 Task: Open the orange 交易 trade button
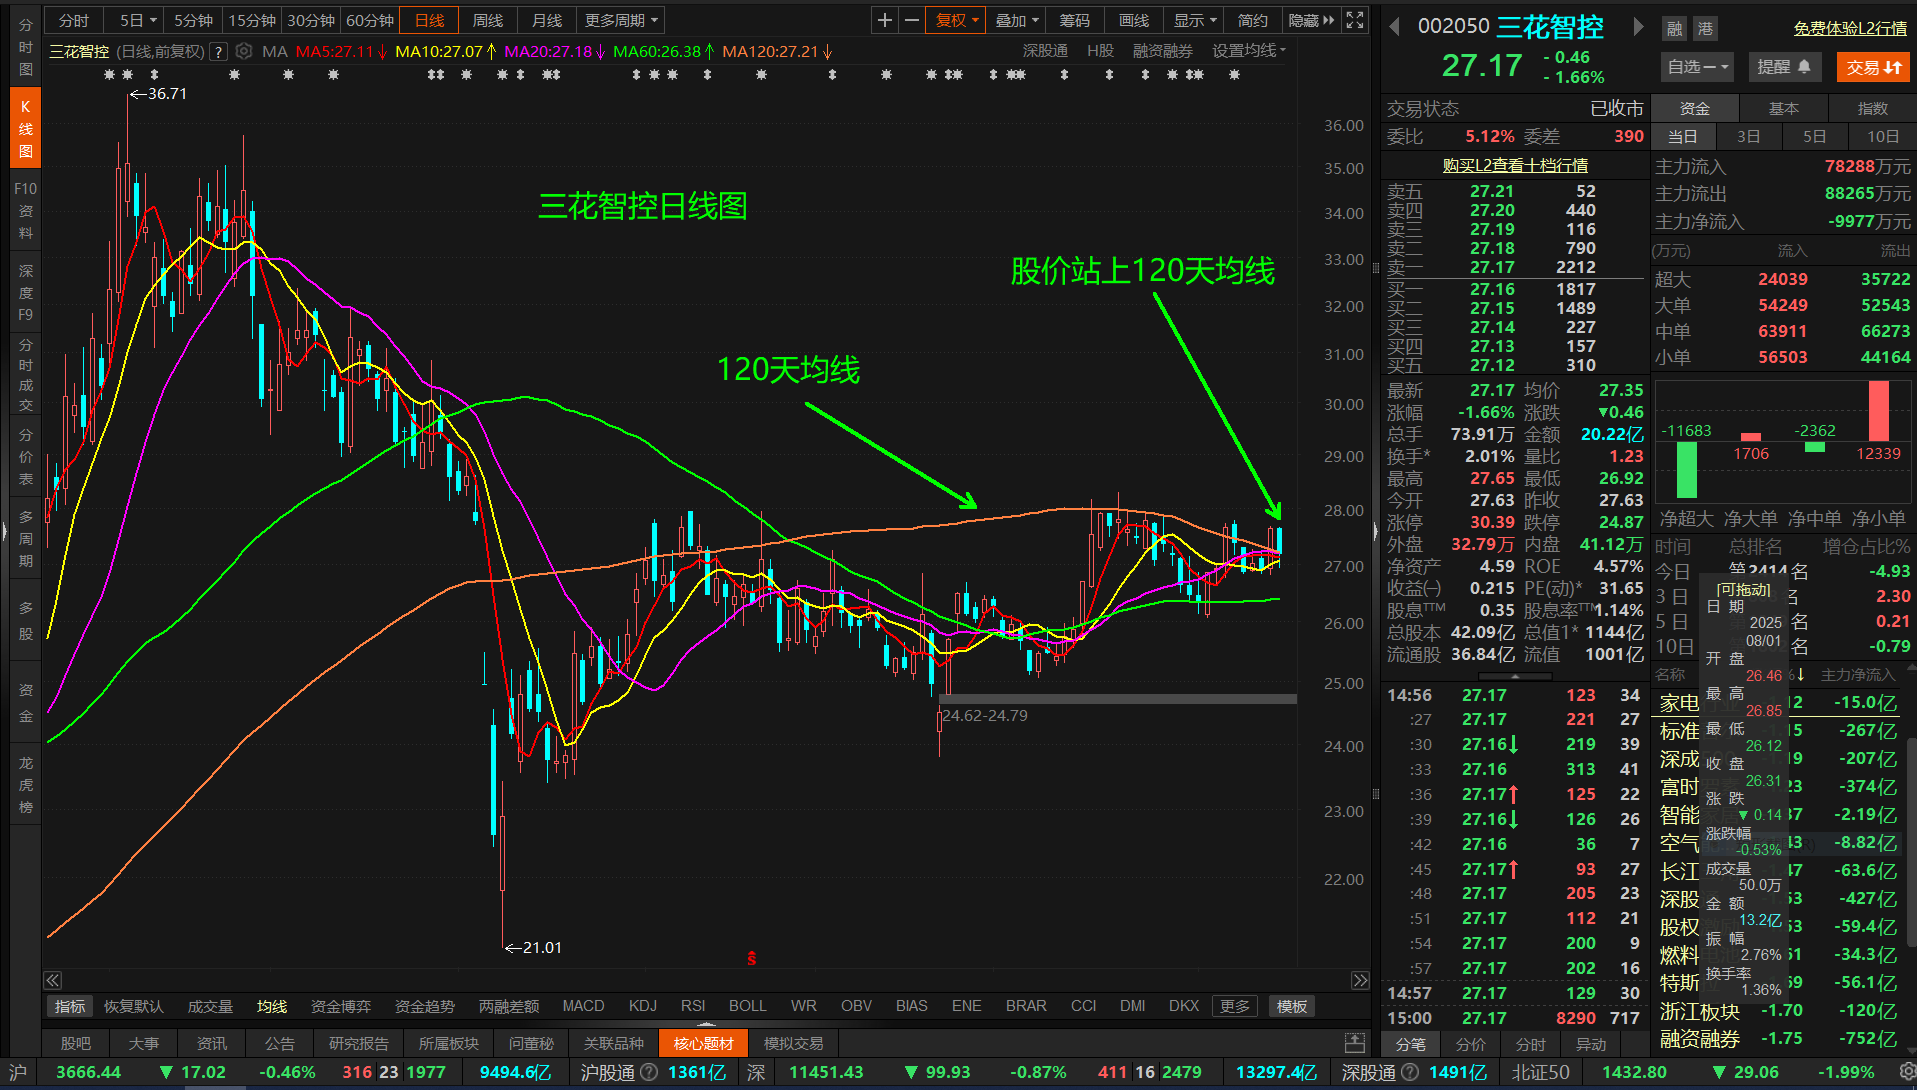tap(1873, 67)
